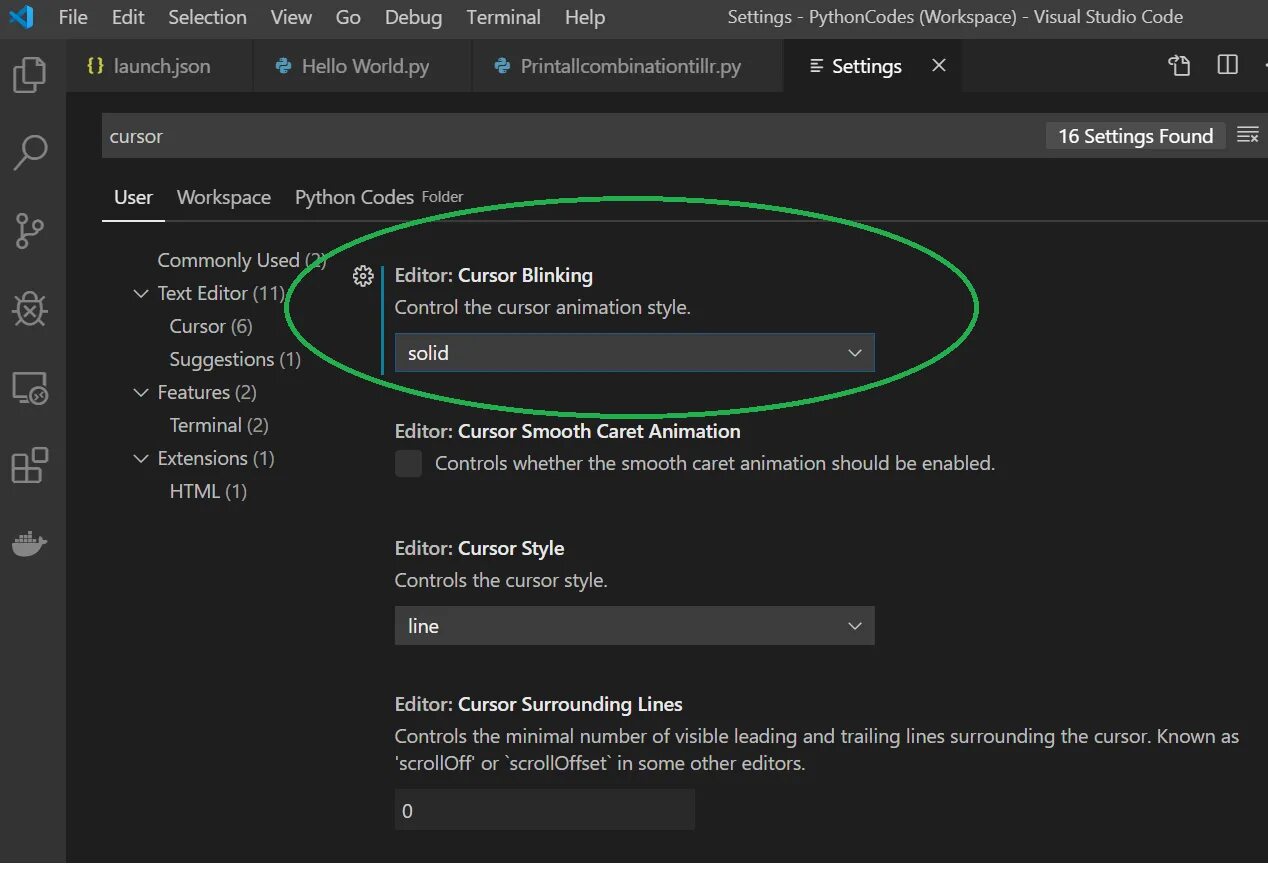1268x870 pixels.
Task: Click Cursor Surrounding Lines number field
Action: coord(544,810)
